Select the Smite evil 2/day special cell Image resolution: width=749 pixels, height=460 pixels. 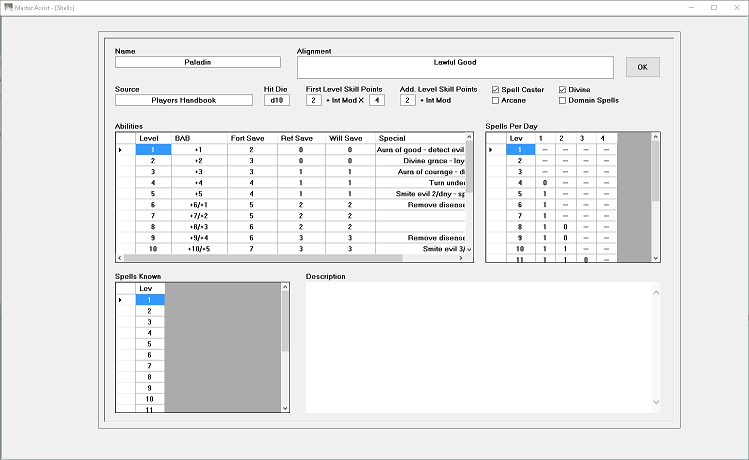[420, 194]
